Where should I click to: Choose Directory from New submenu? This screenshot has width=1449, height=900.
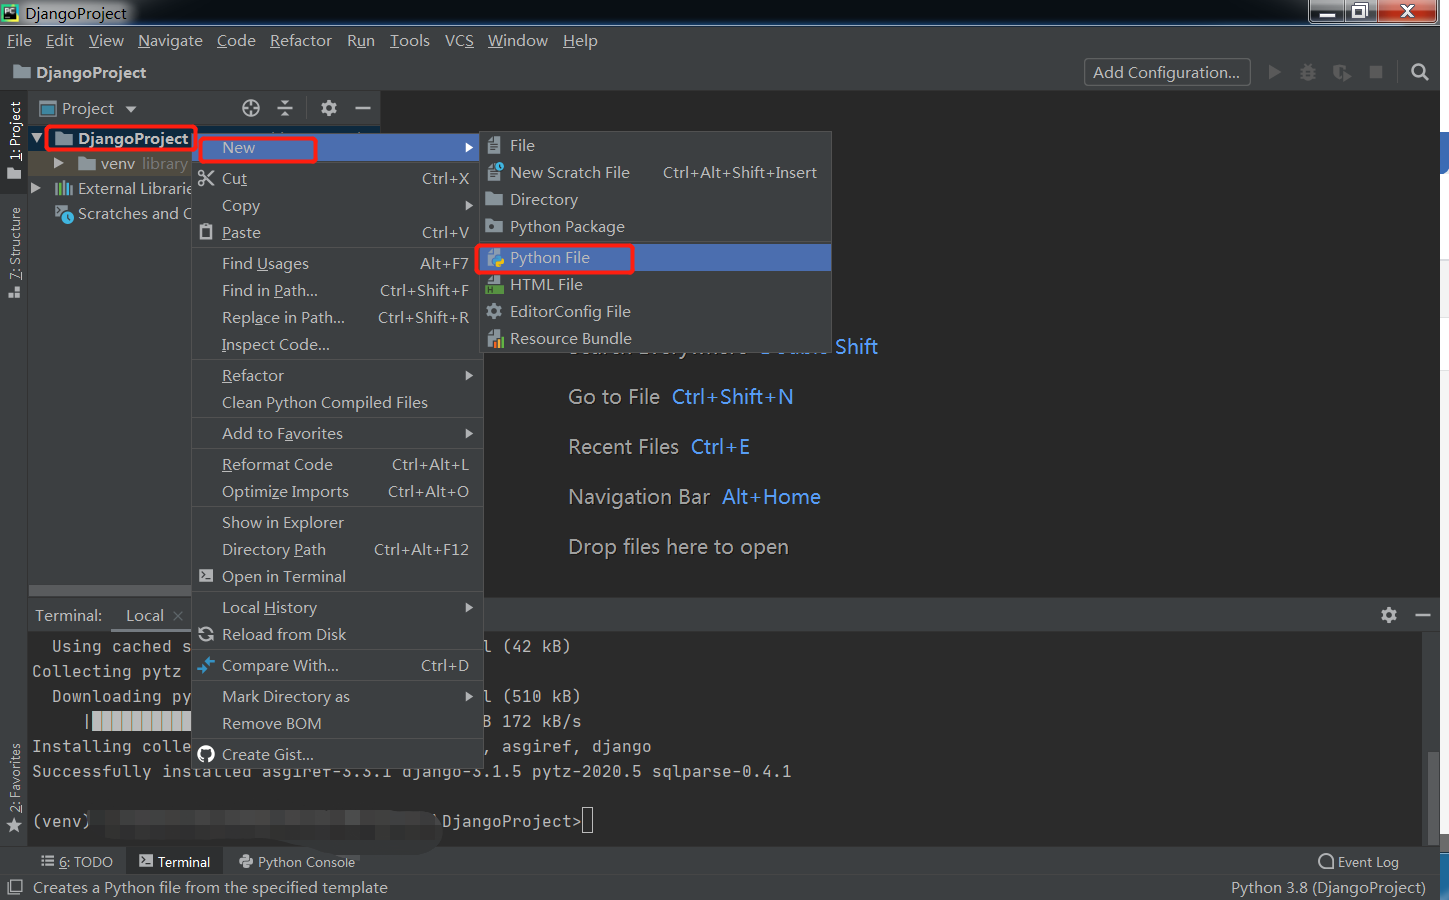[x=656, y=199]
